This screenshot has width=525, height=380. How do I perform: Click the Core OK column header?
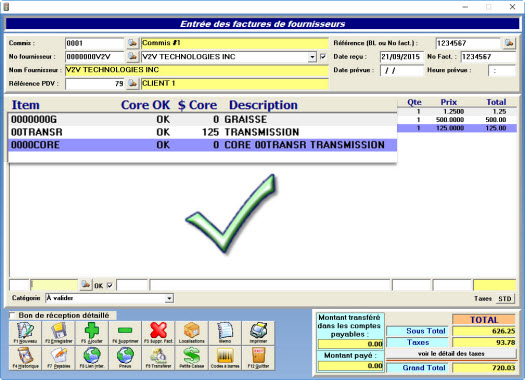tap(145, 105)
